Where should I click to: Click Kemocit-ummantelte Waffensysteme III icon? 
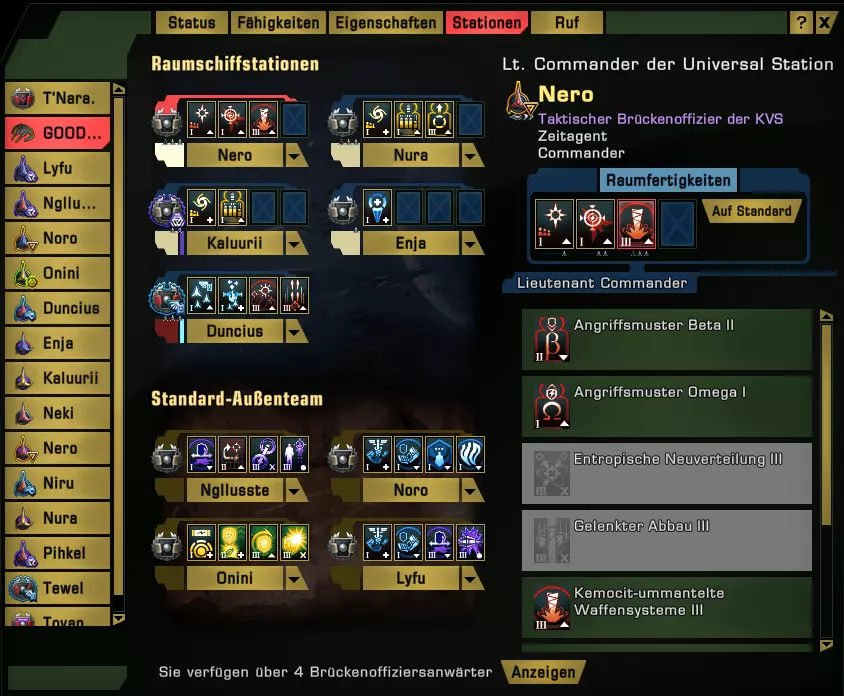point(552,607)
